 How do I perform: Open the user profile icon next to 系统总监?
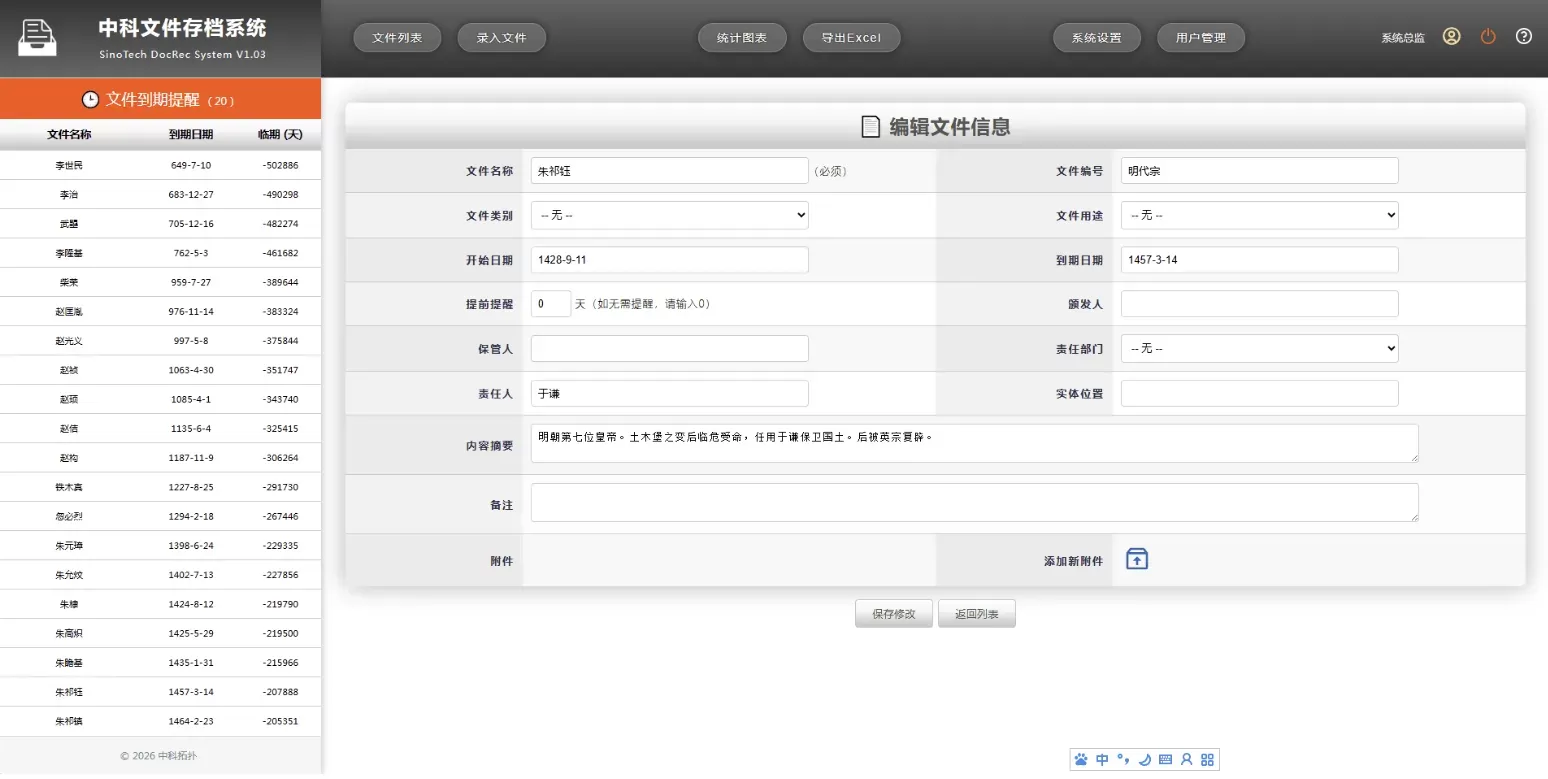(x=1451, y=37)
